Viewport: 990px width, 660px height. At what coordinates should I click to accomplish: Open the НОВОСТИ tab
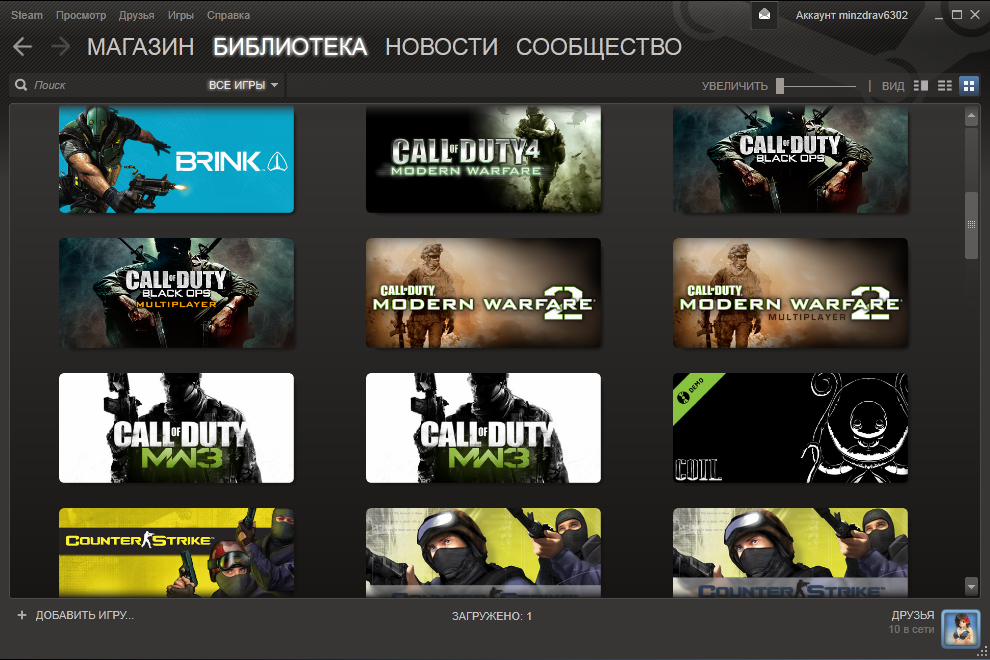tap(441, 47)
